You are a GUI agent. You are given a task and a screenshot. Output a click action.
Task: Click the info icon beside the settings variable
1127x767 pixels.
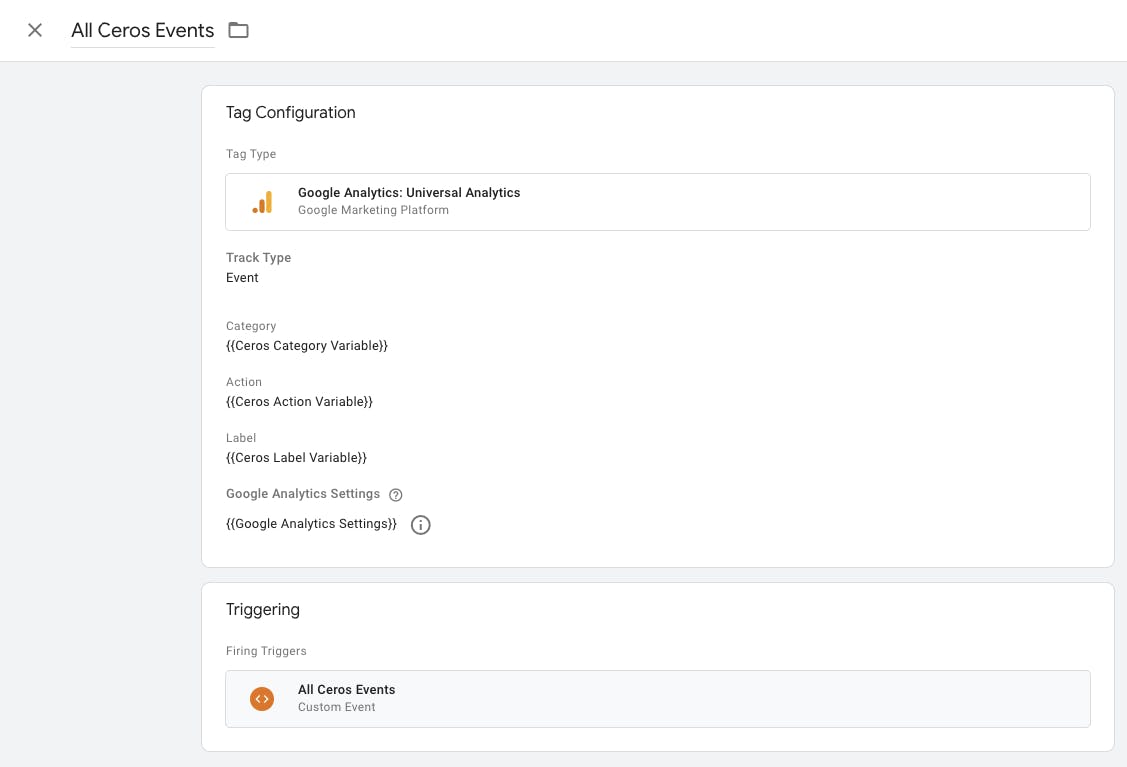421,524
